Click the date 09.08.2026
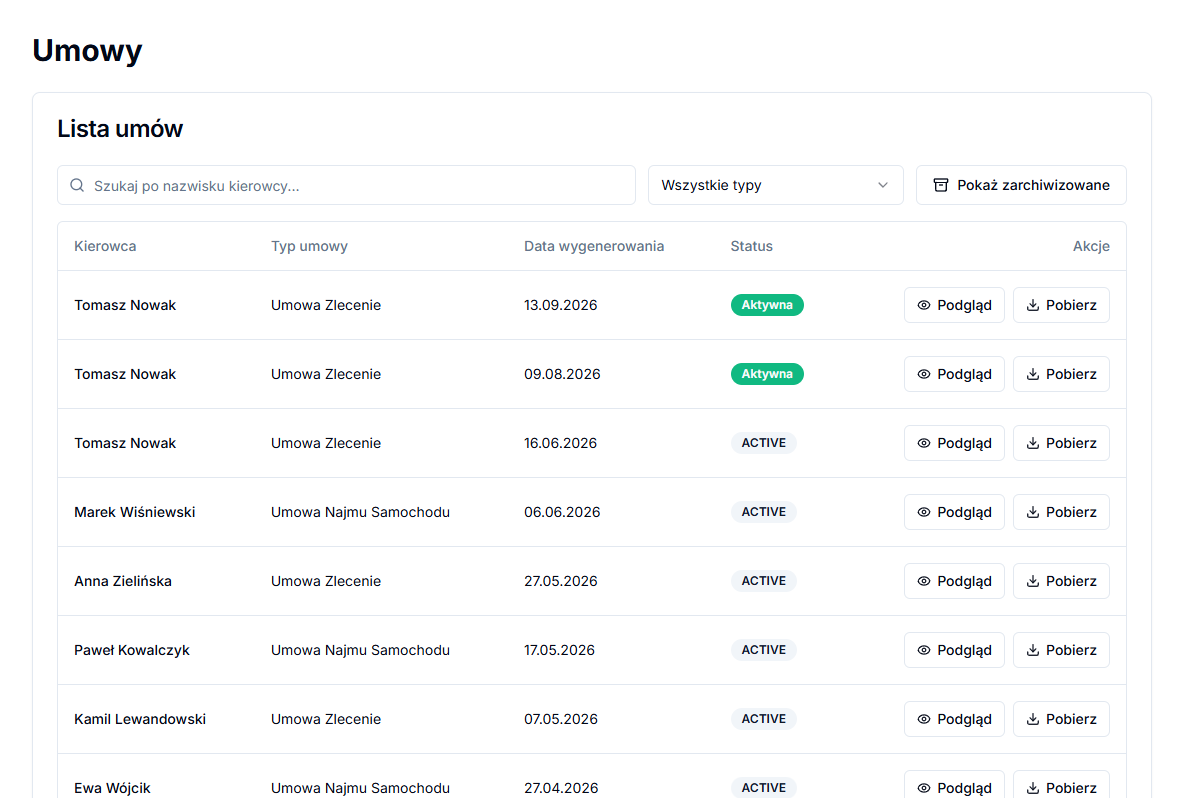This screenshot has height=798, width=1184. [562, 374]
